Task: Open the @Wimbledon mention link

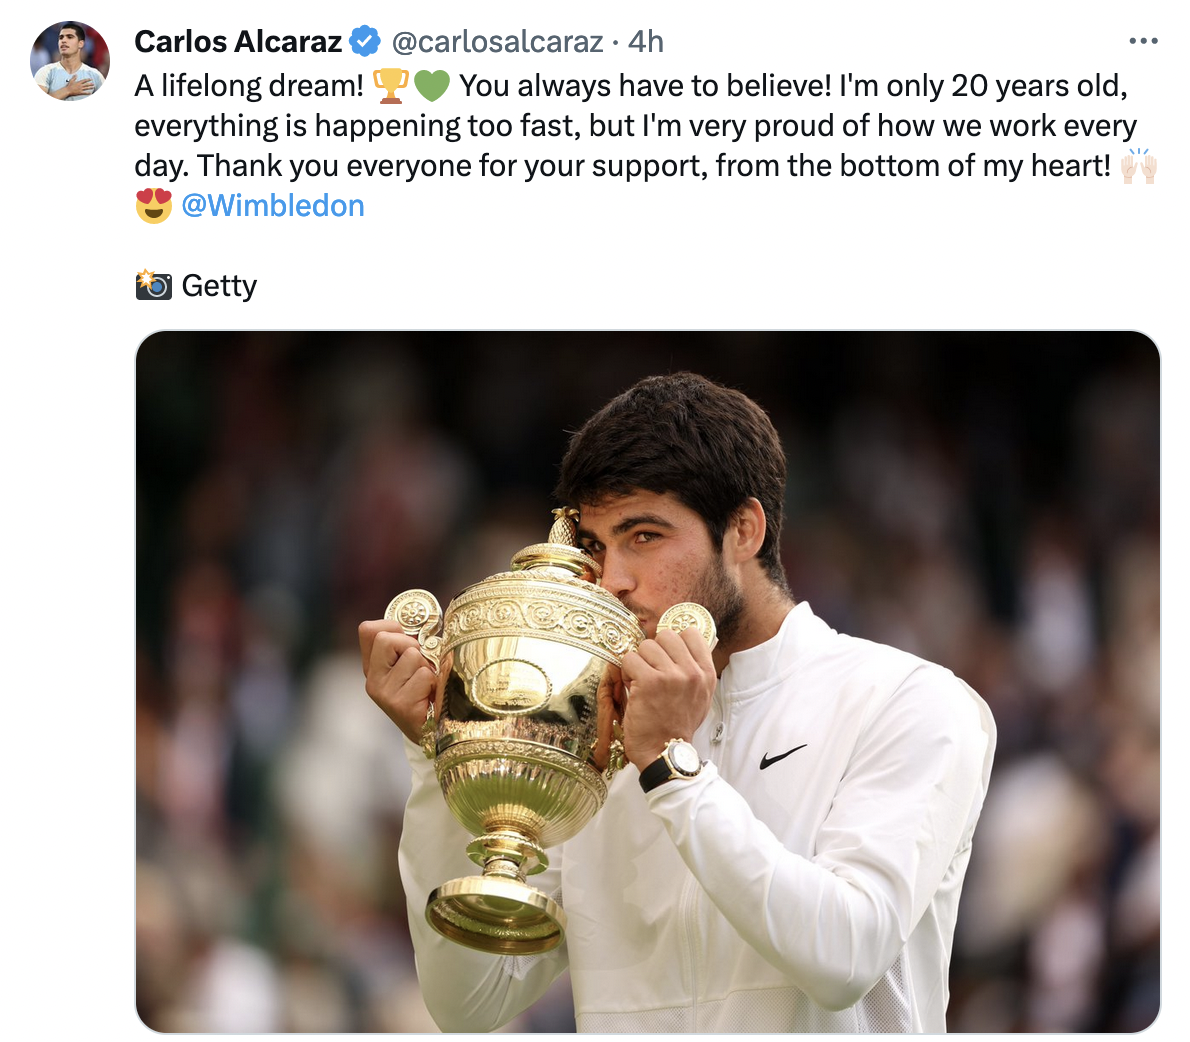Action: tap(272, 206)
